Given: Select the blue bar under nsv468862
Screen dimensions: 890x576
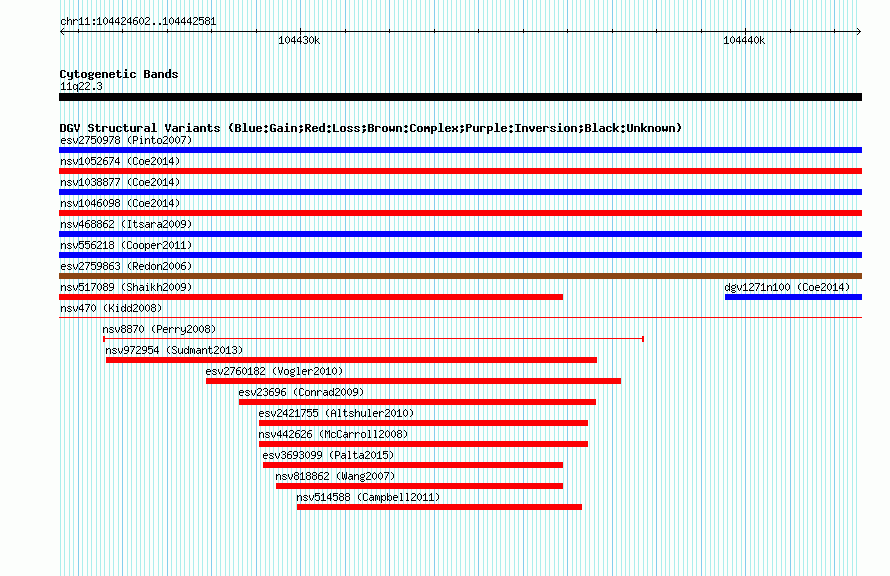Looking at the screenshot, I should click(460, 234).
